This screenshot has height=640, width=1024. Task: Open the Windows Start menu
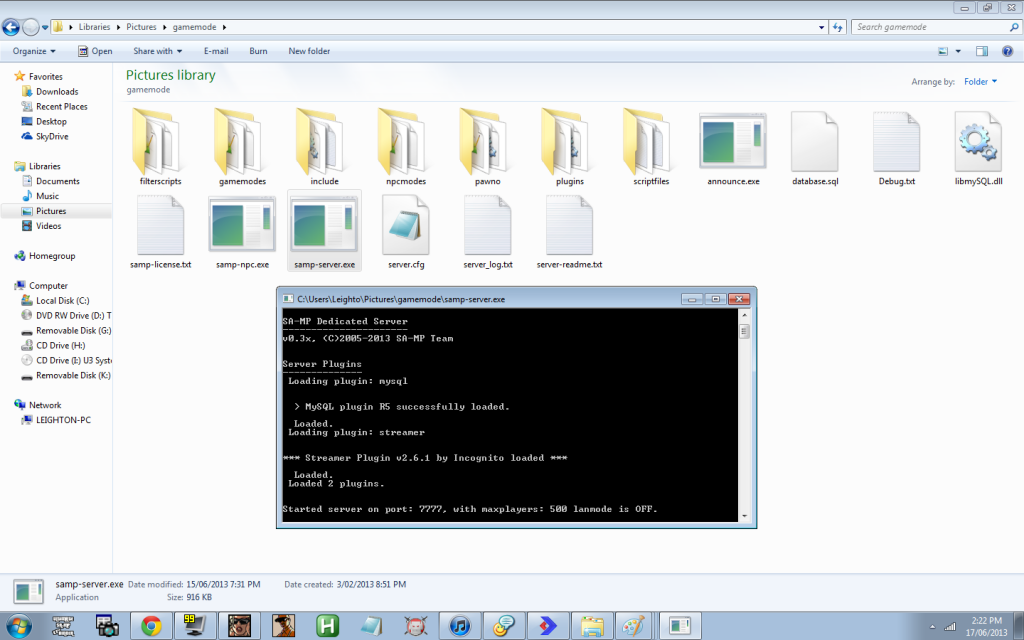click(x=18, y=626)
